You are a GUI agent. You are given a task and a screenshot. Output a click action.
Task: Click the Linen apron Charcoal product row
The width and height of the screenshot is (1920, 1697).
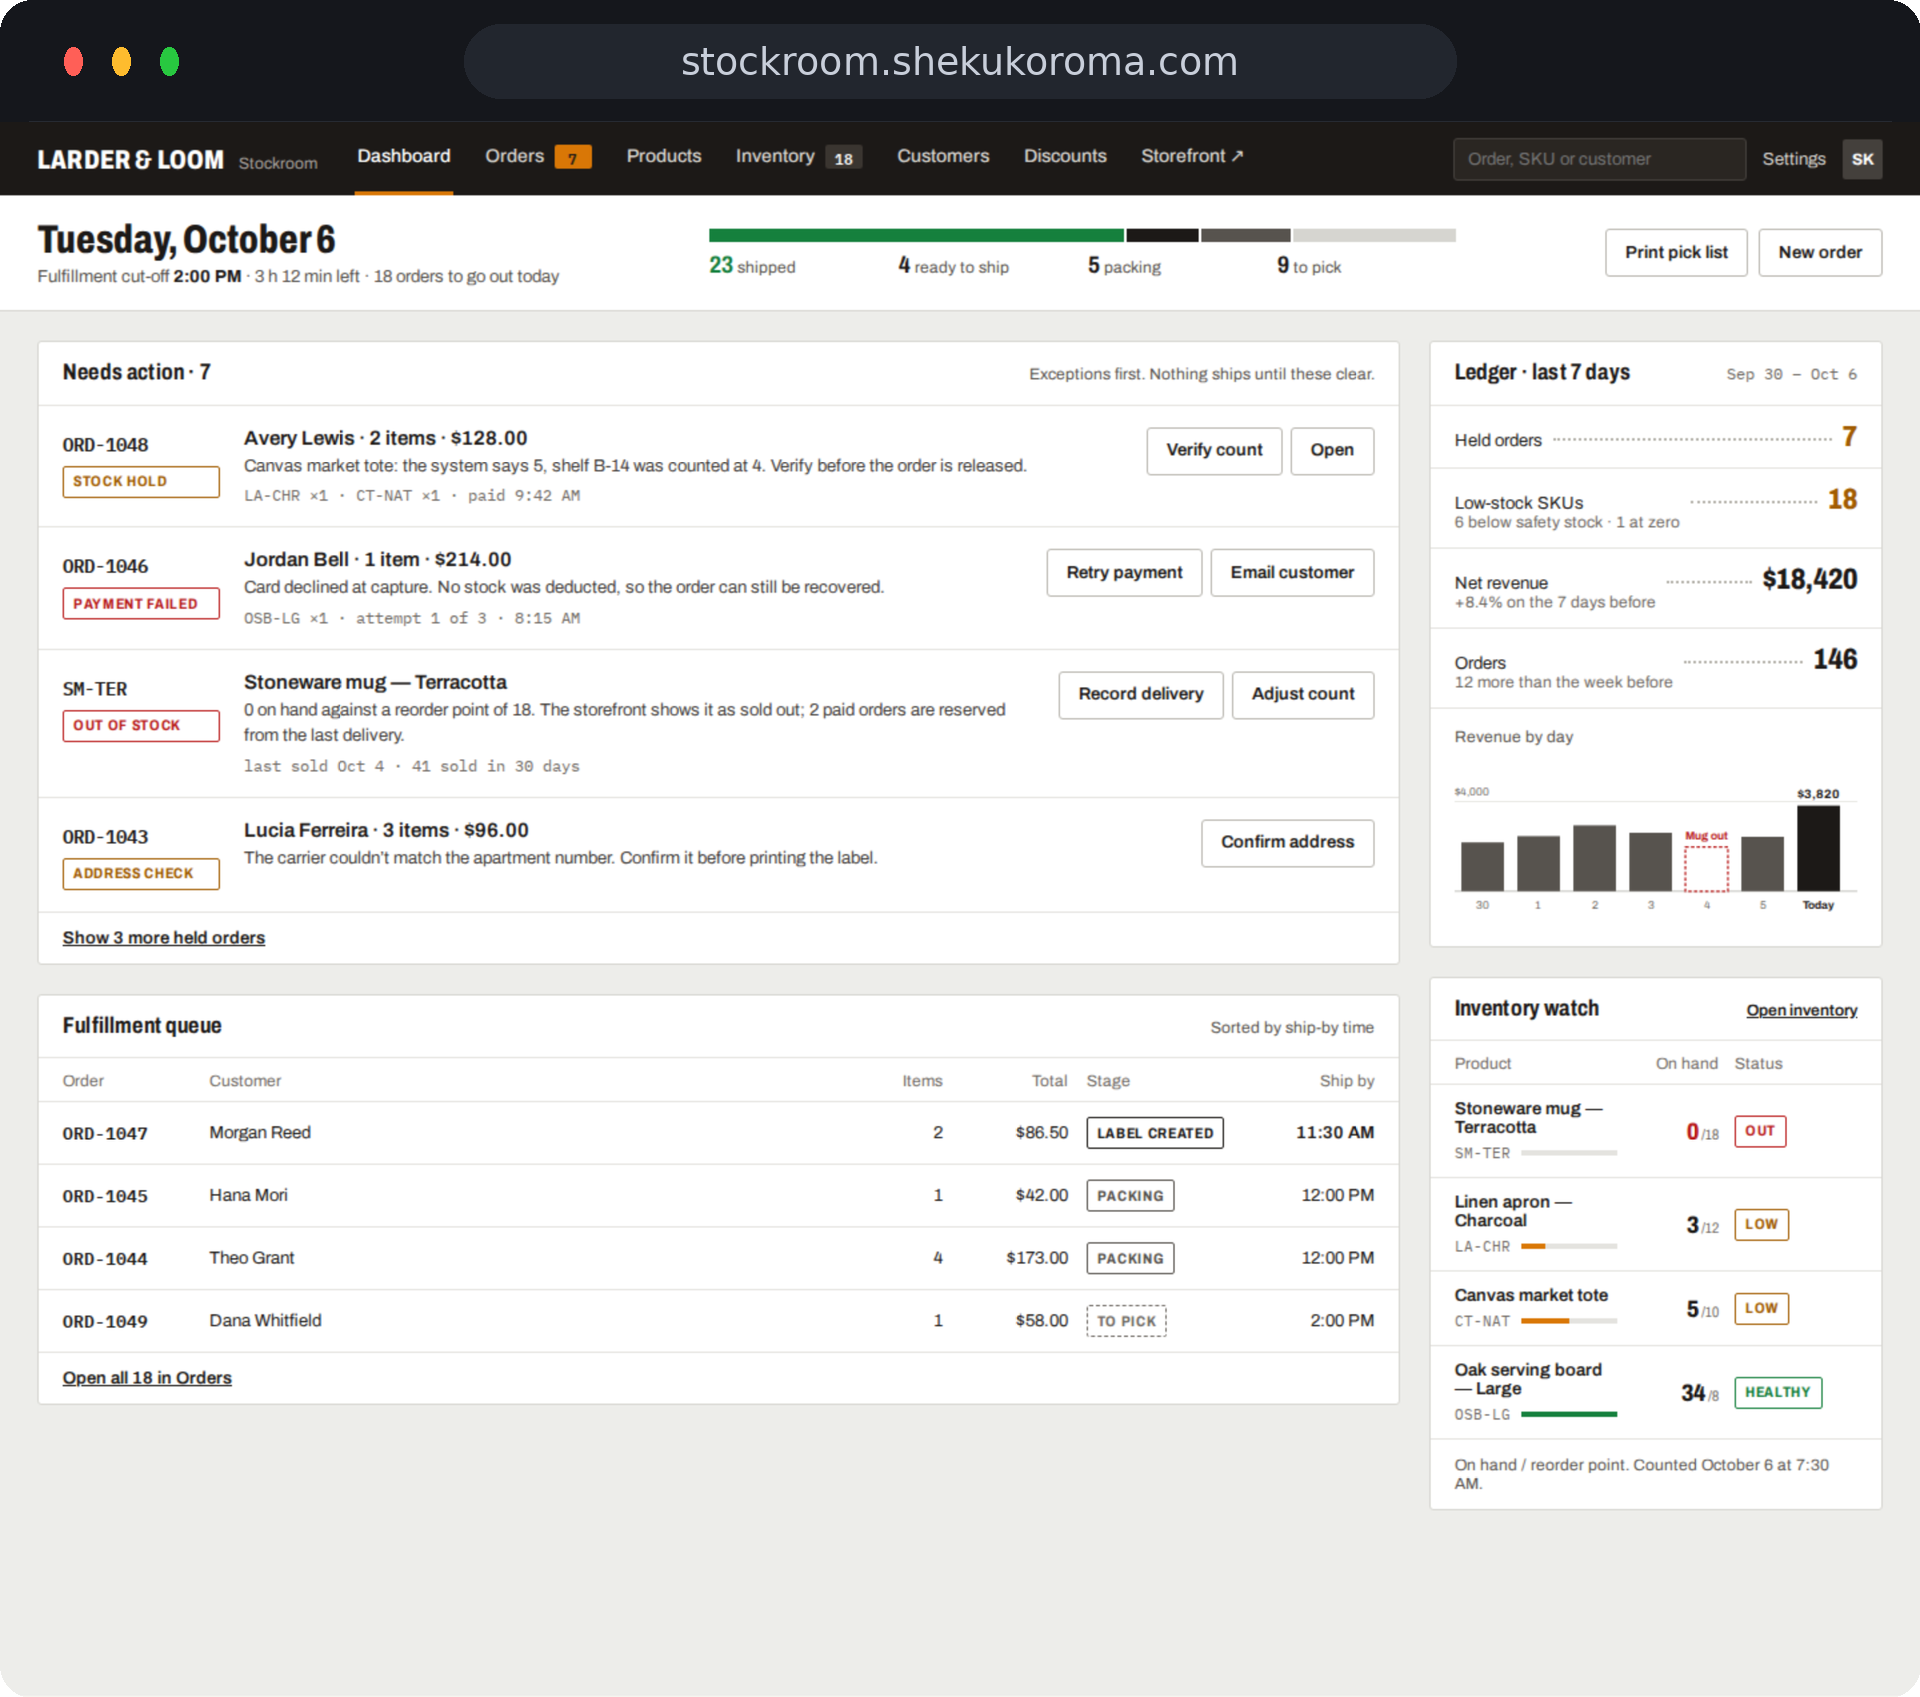point(1655,1224)
